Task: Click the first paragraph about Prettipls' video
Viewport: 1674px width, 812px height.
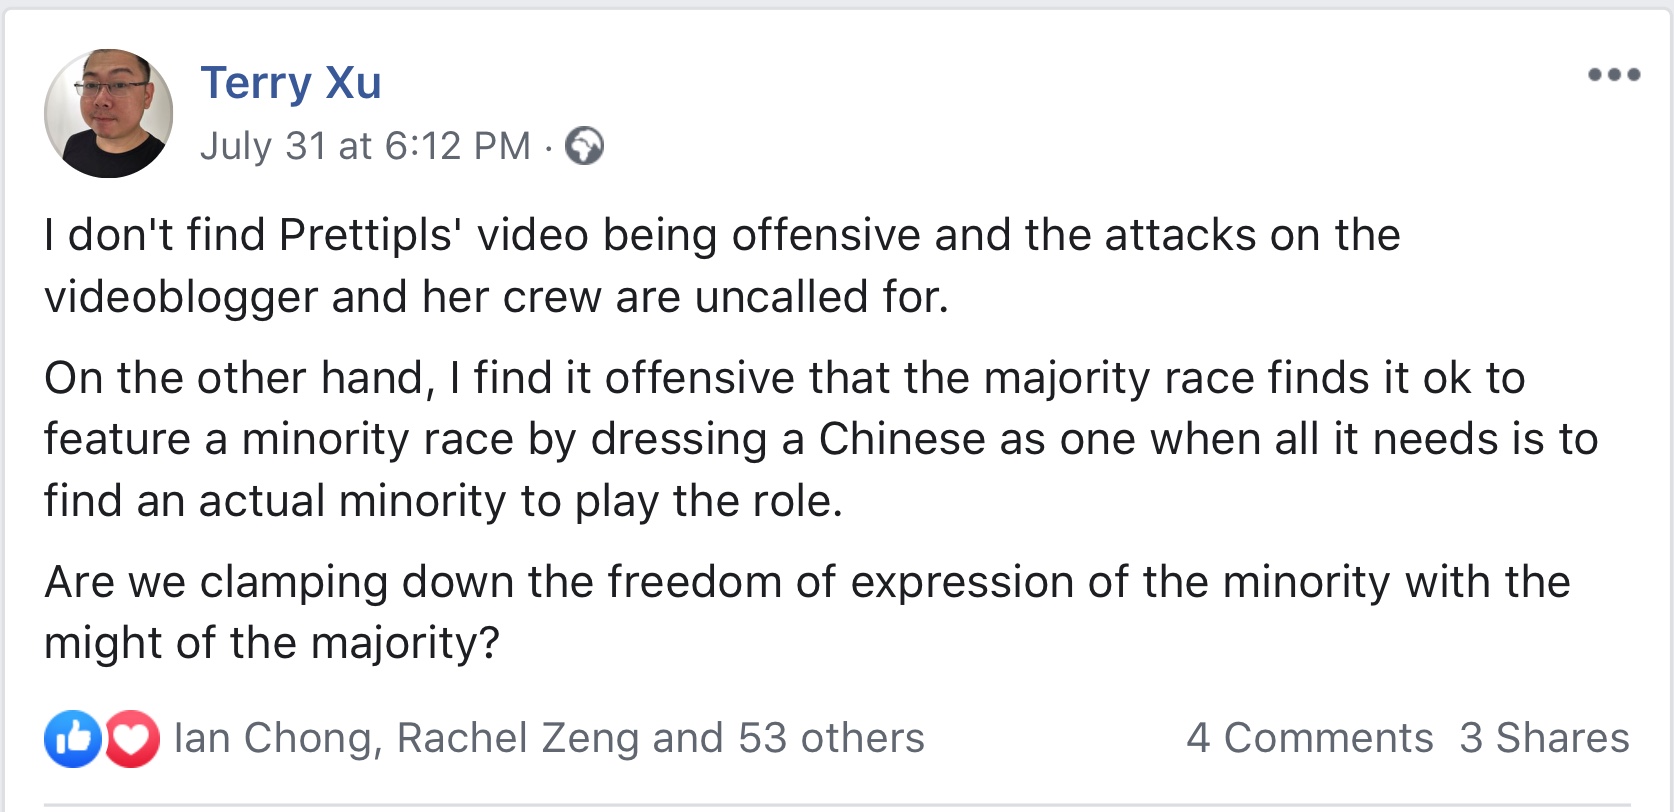Action: pyautogui.click(x=720, y=266)
